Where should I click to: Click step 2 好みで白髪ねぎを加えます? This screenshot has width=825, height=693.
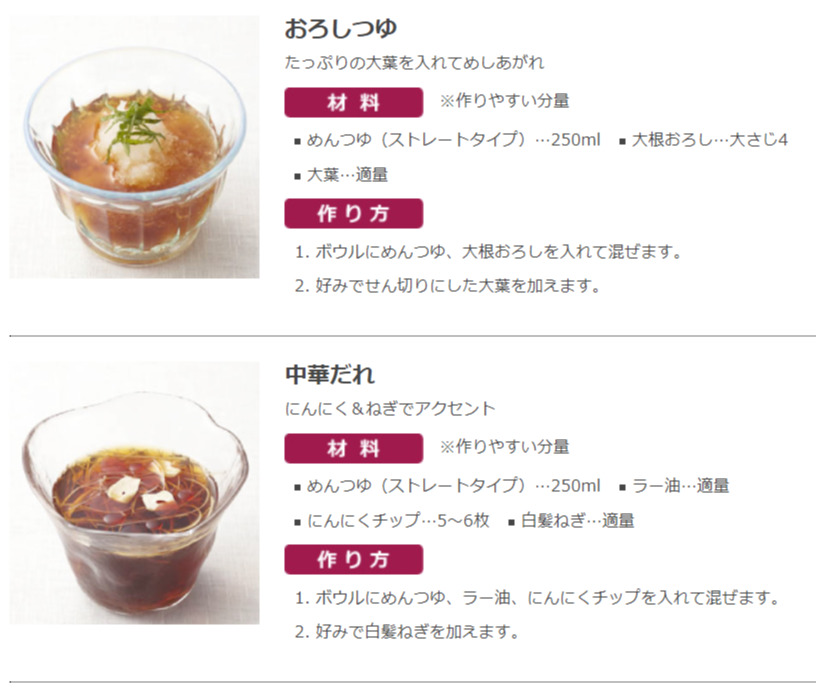(x=407, y=631)
